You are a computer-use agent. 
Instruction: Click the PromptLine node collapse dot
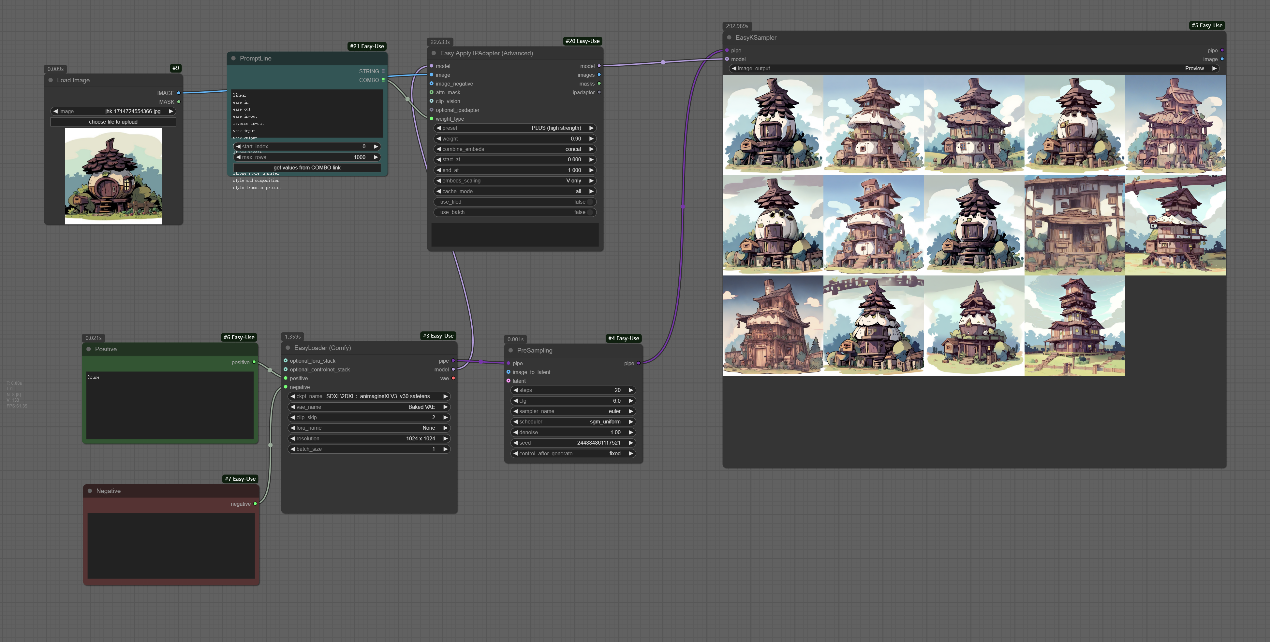(x=234, y=58)
